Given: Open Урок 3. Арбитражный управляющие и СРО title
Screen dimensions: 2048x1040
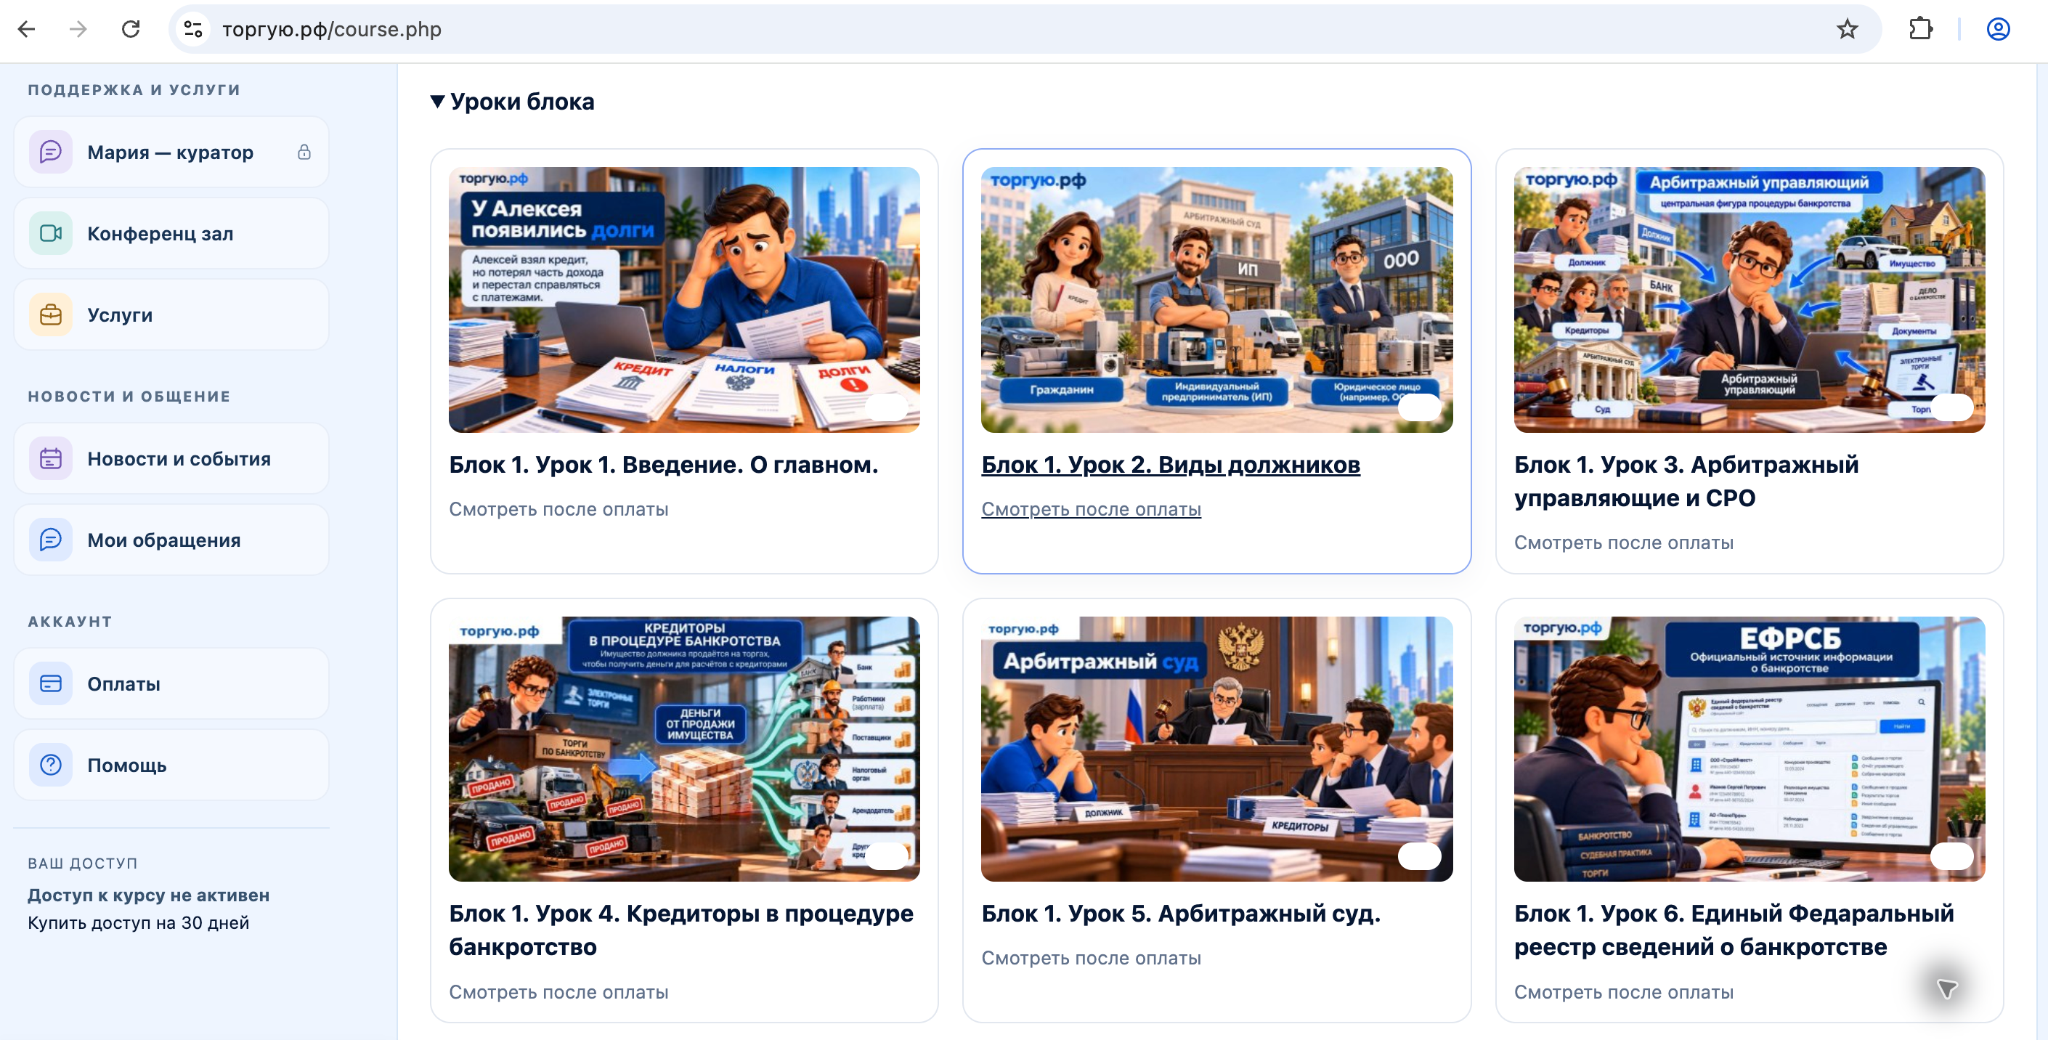Looking at the screenshot, I should pyautogui.click(x=1686, y=481).
